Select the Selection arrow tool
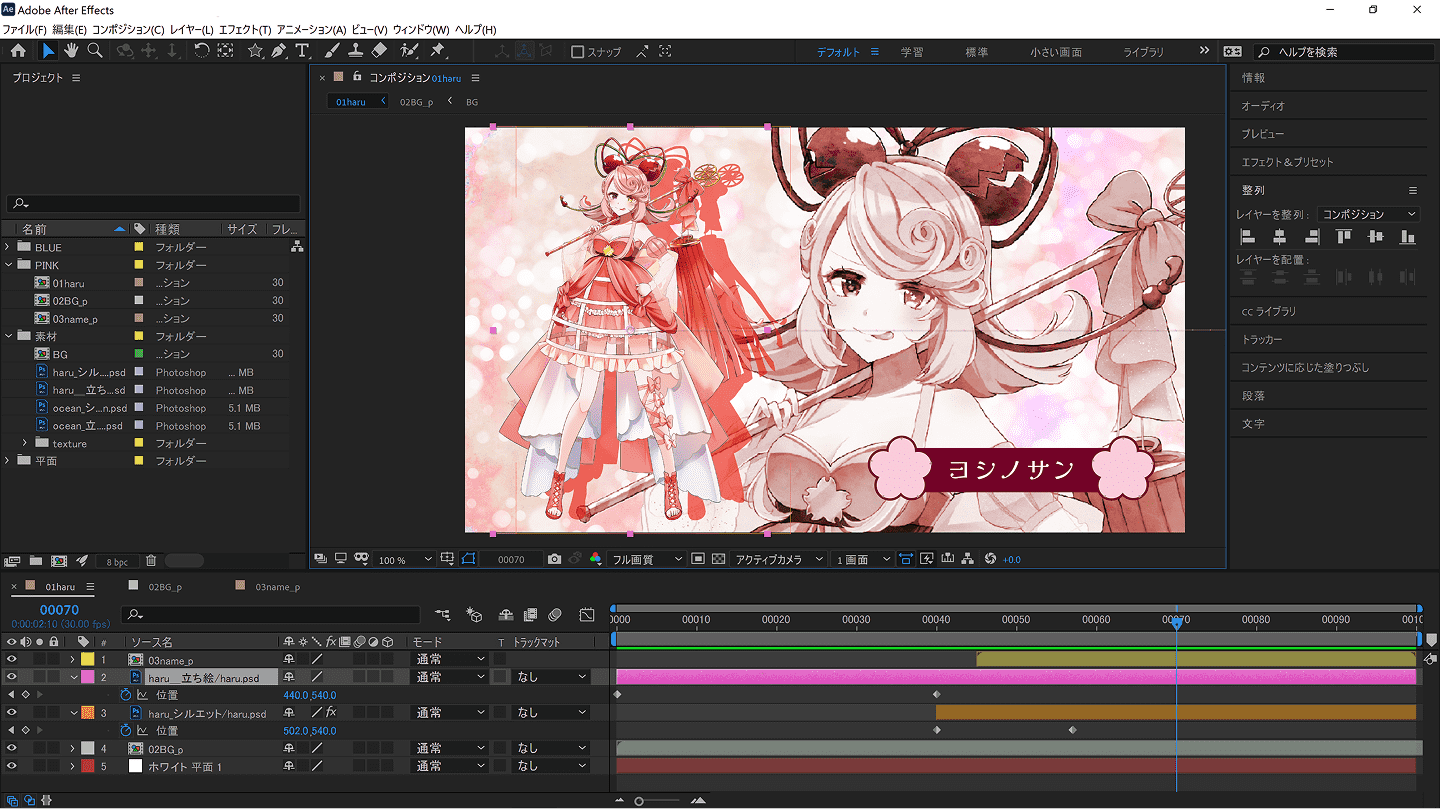This screenshot has width=1440, height=809. point(48,51)
